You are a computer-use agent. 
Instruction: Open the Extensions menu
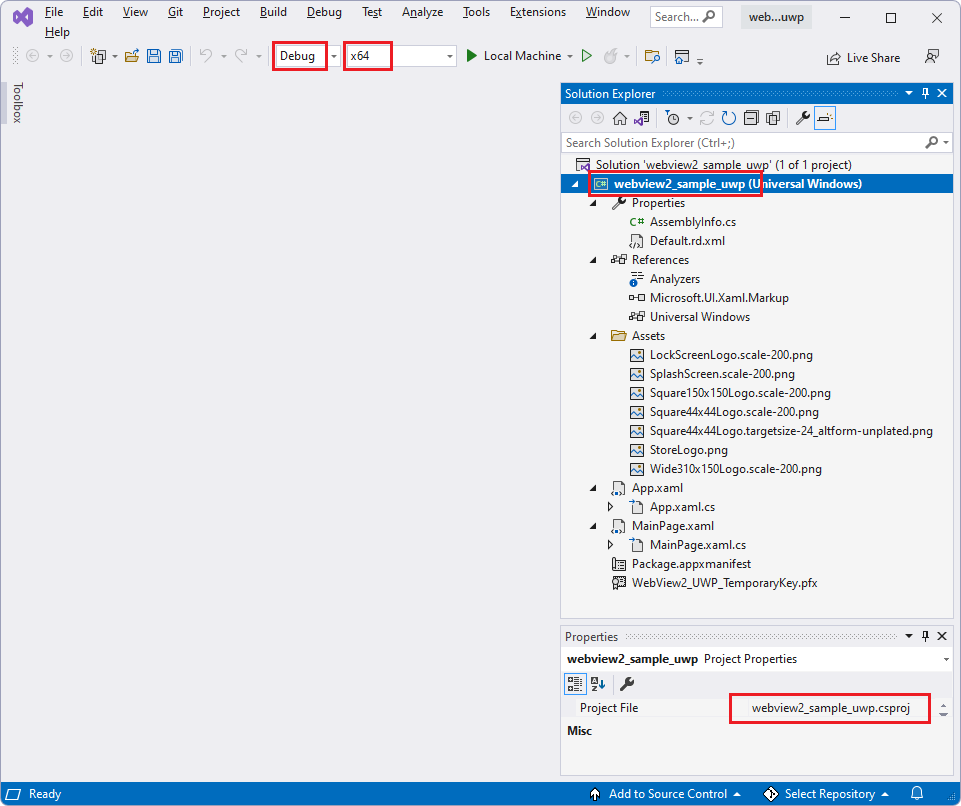pyautogui.click(x=537, y=12)
